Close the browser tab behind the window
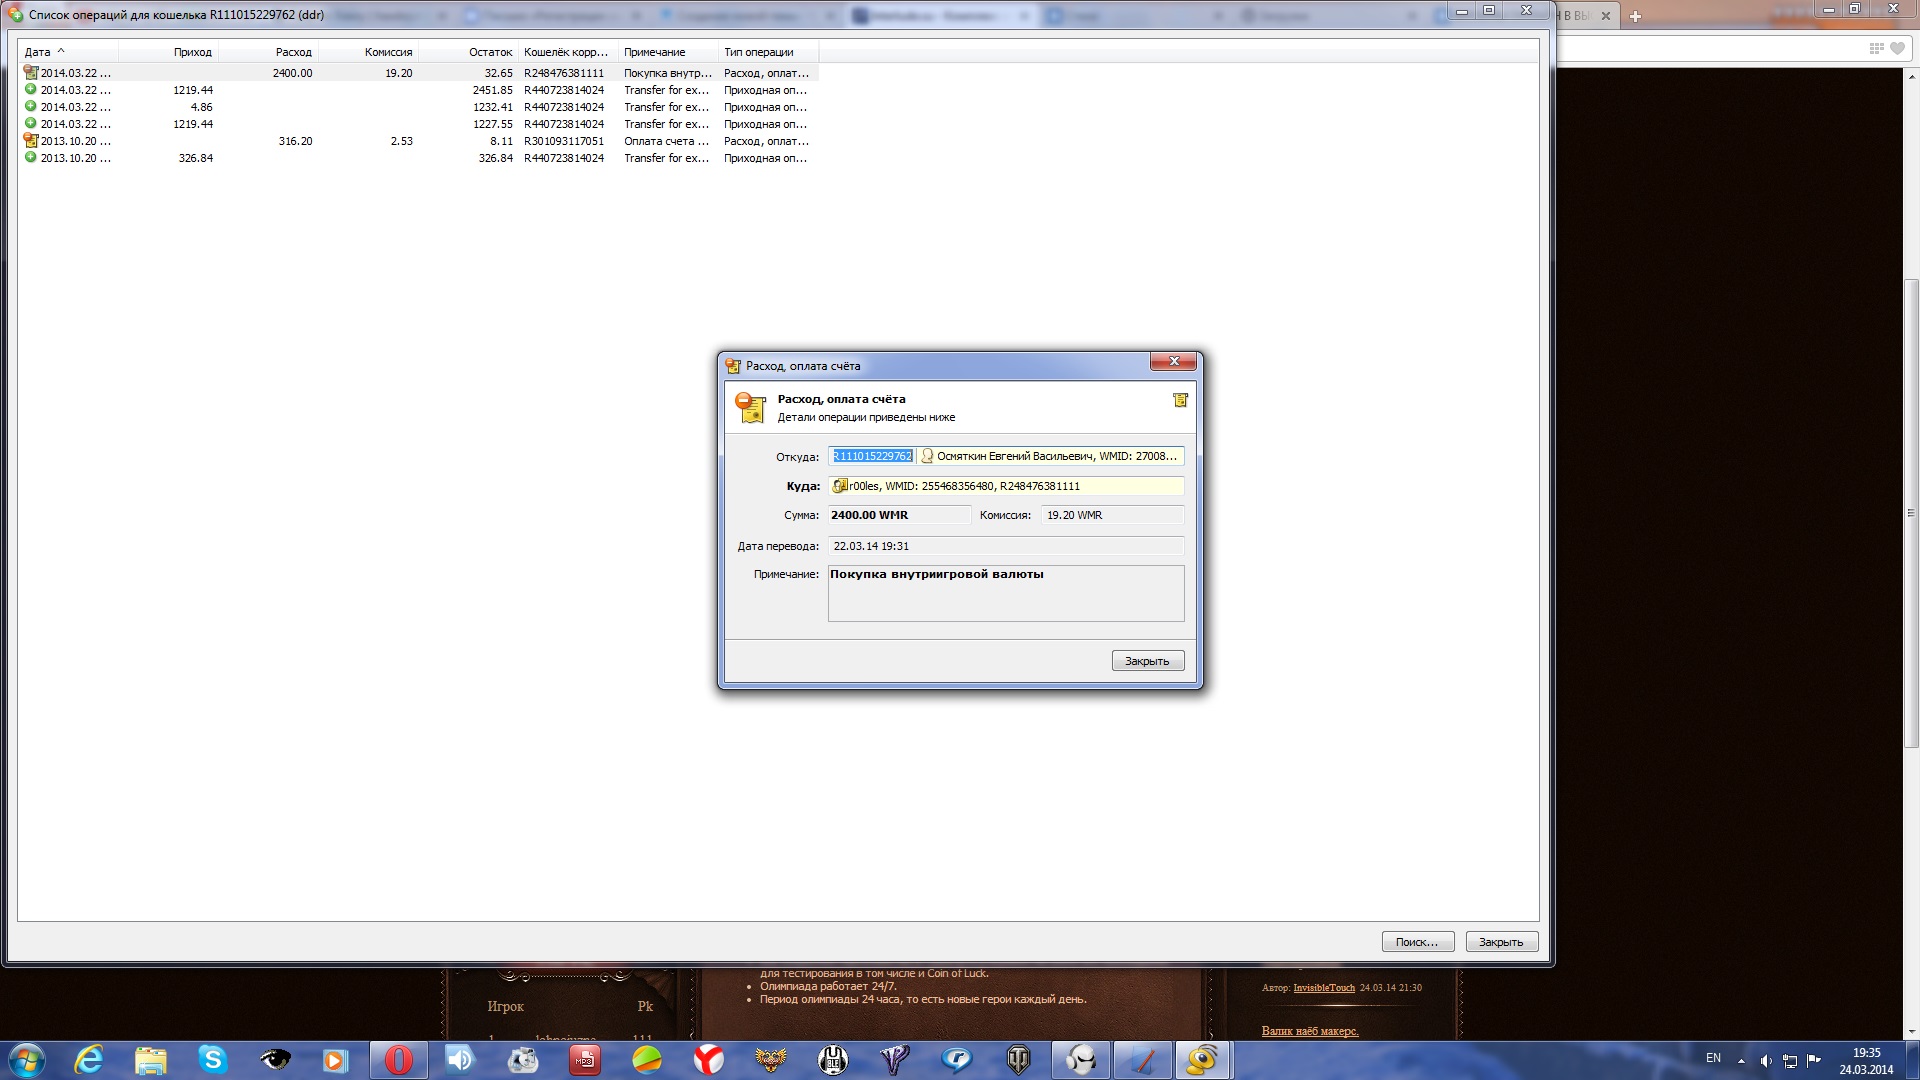This screenshot has height=1080, width=1920. 1606,16
